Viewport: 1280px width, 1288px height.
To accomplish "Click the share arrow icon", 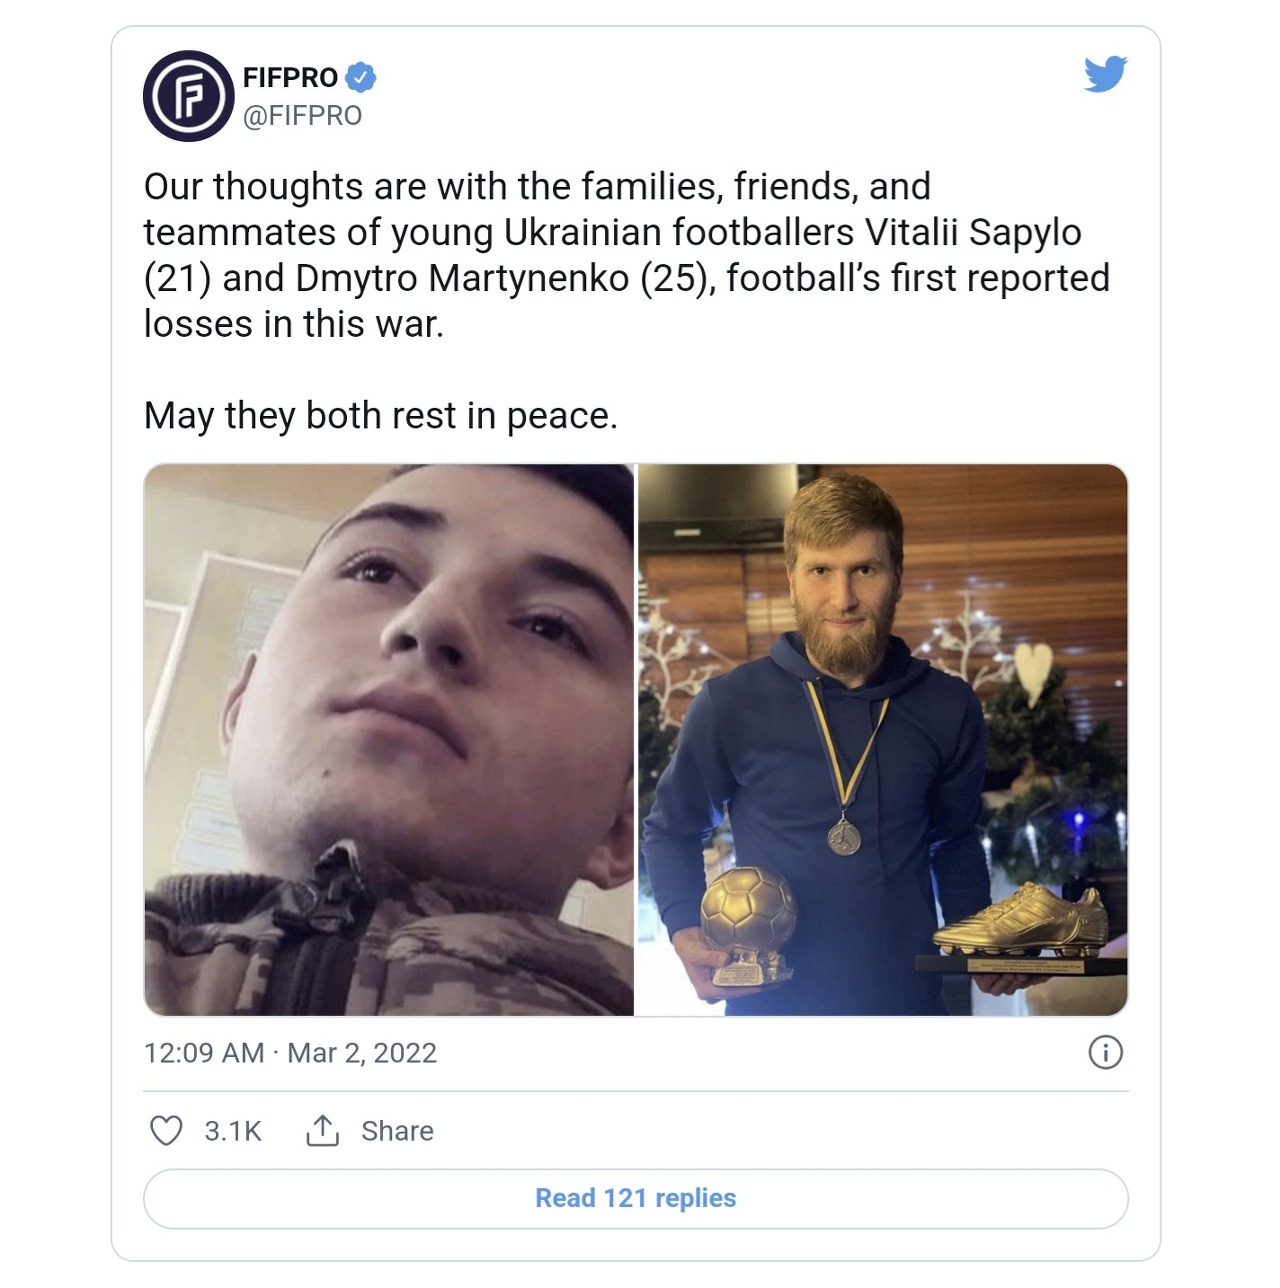I will point(322,1131).
